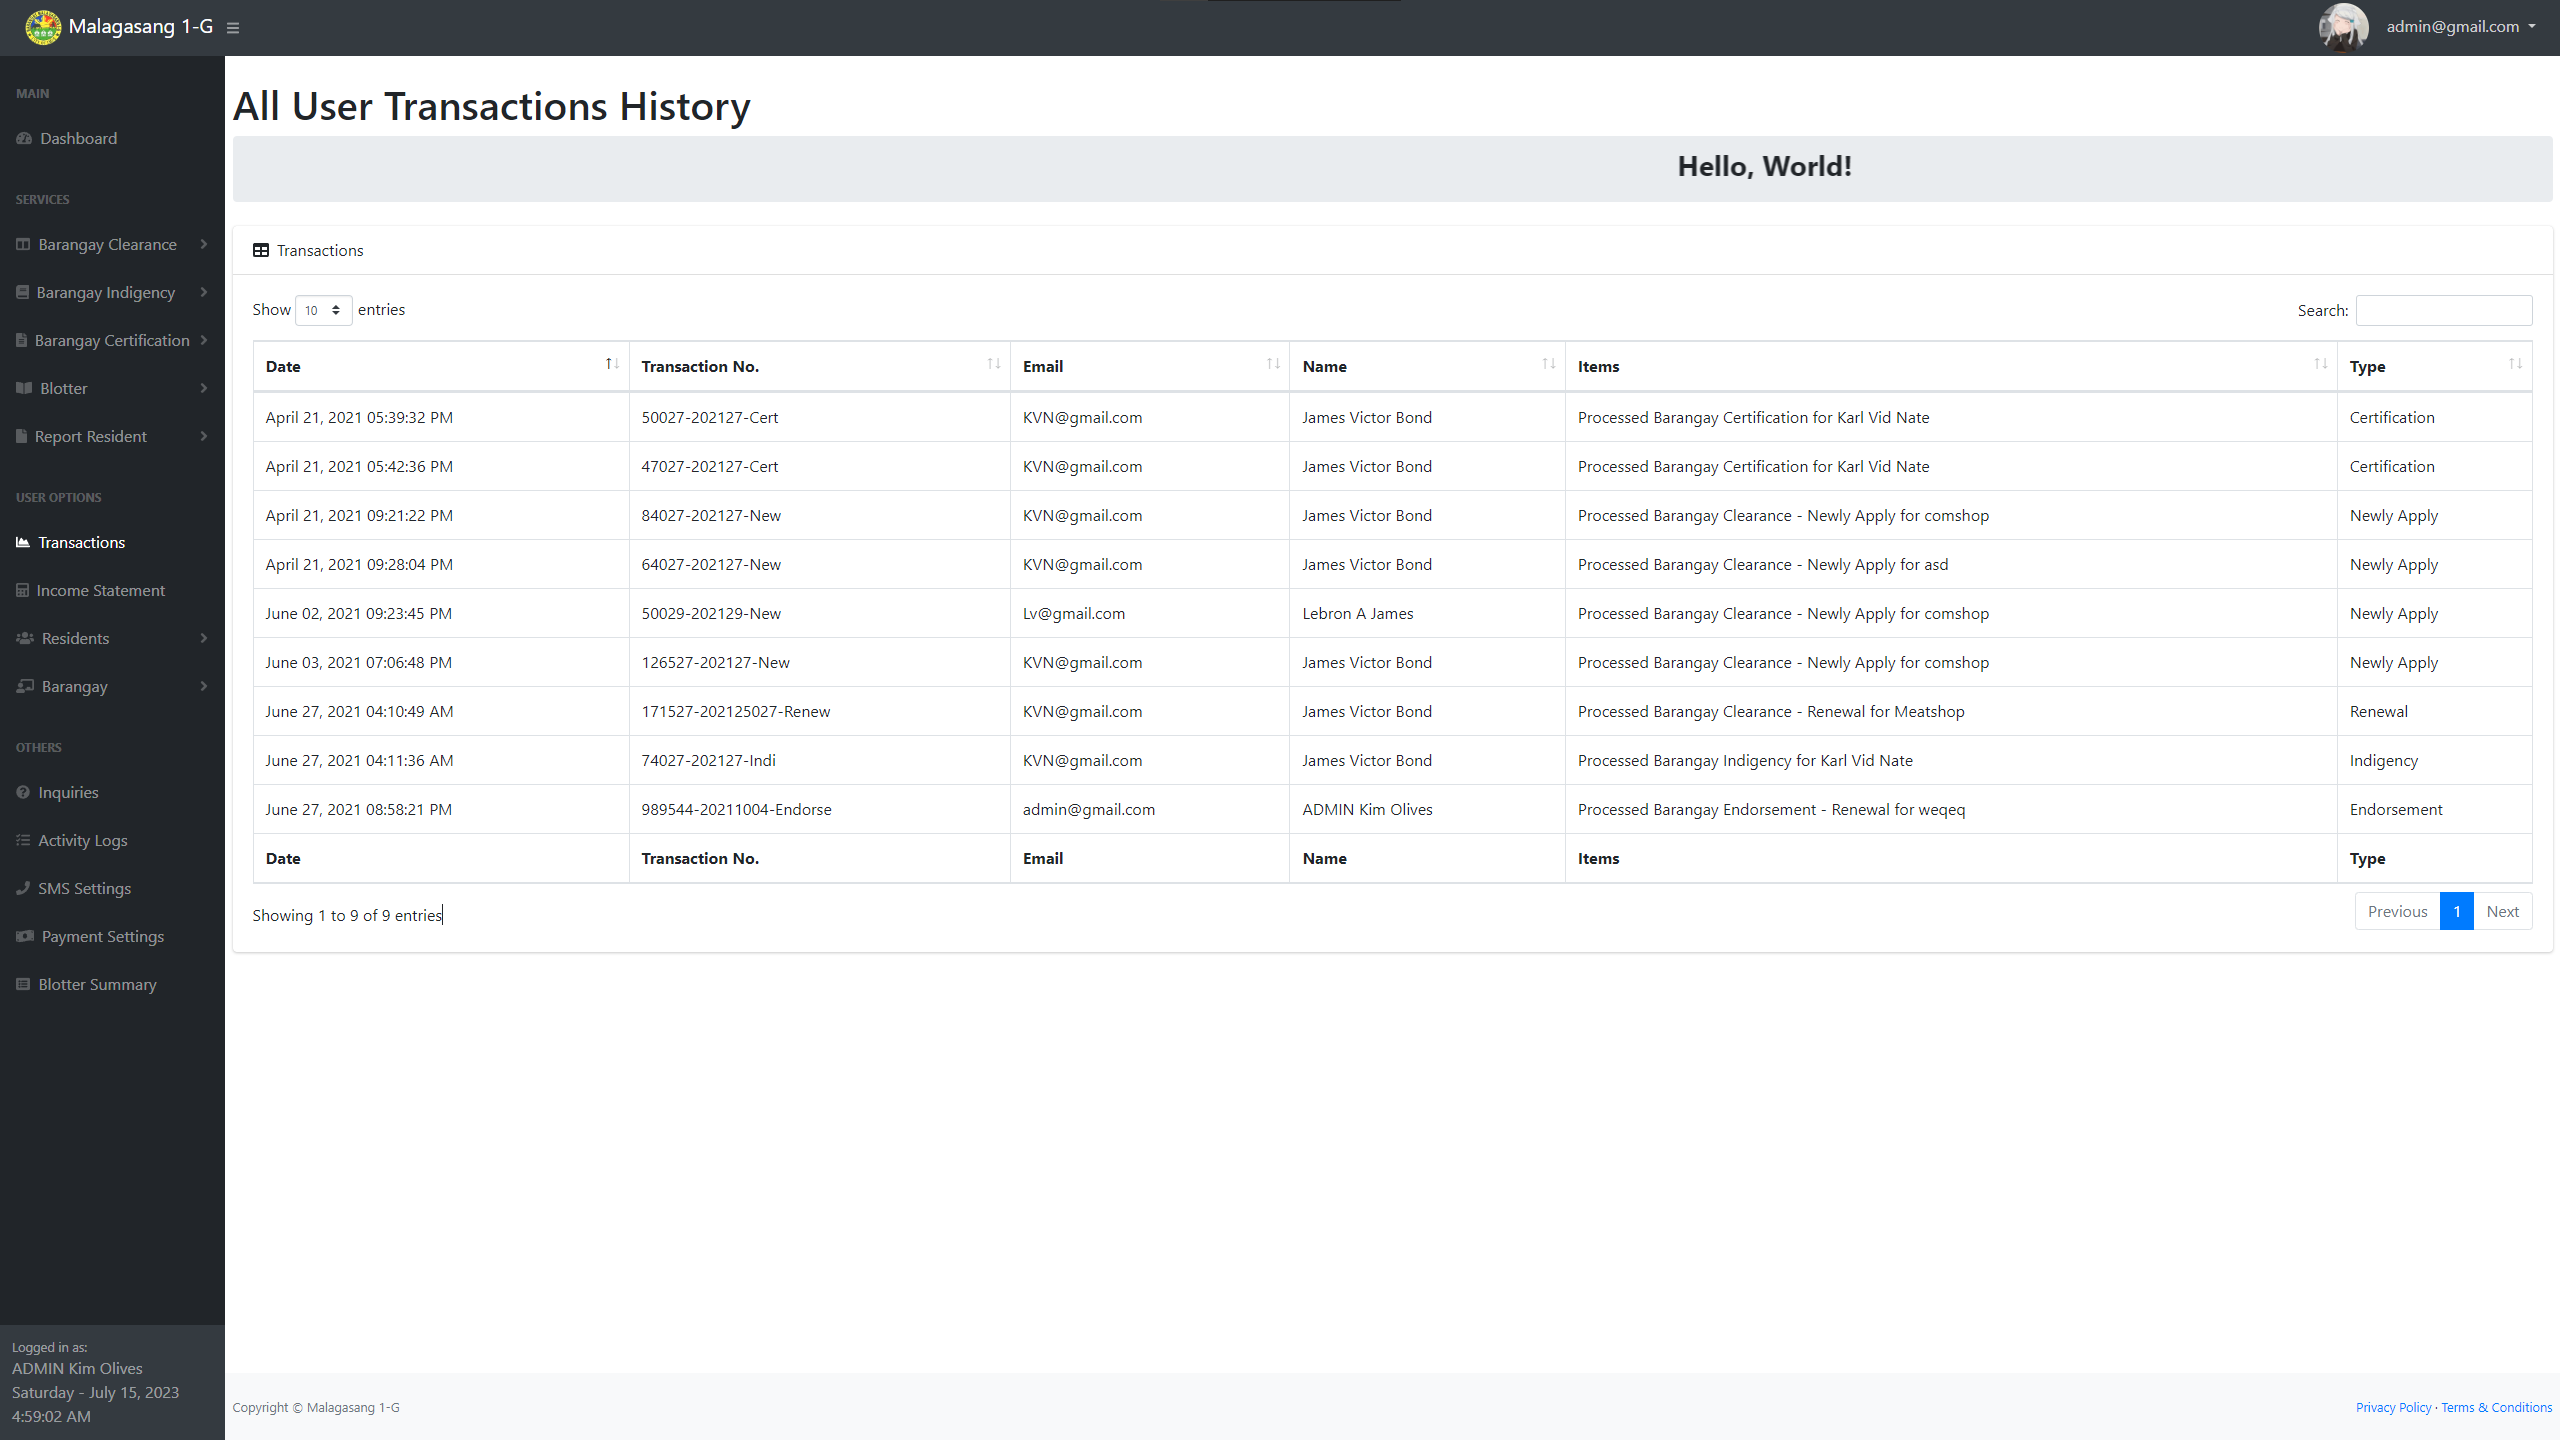Click inside the Search field

(2444, 310)
